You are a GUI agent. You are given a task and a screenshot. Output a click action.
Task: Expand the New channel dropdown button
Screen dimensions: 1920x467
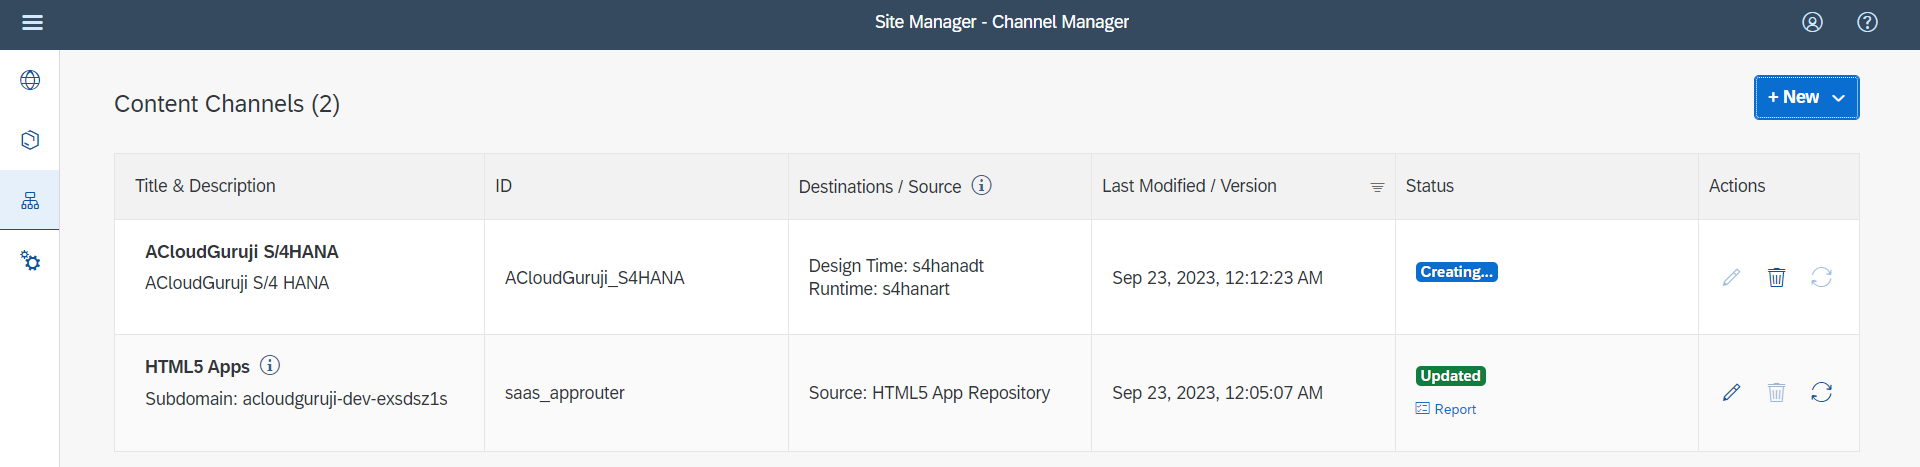click(1806, 97)
